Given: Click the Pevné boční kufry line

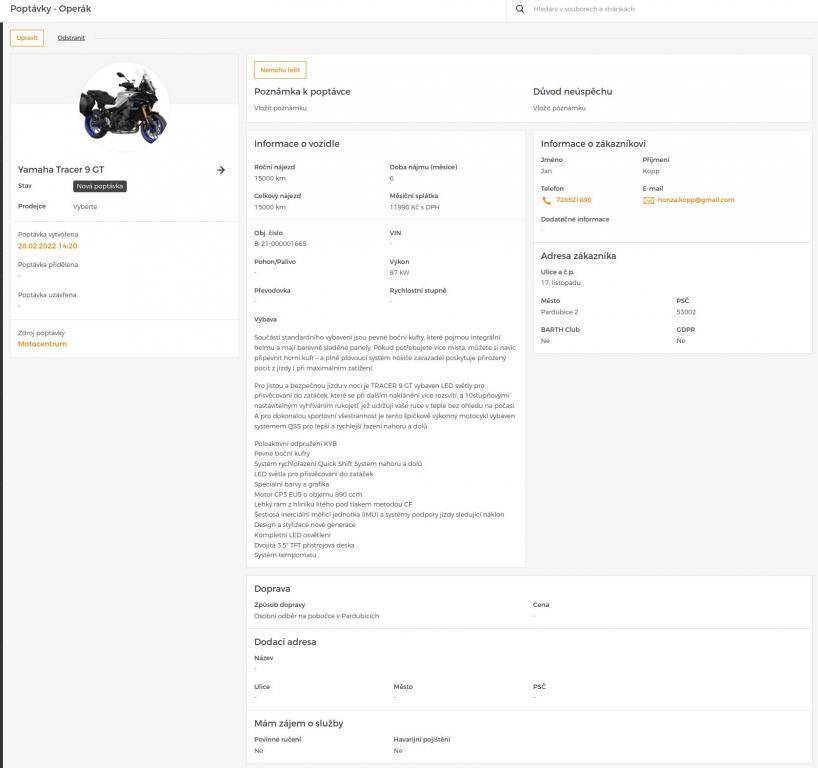Looking at the screenshot, I should (x=282, y=453).
